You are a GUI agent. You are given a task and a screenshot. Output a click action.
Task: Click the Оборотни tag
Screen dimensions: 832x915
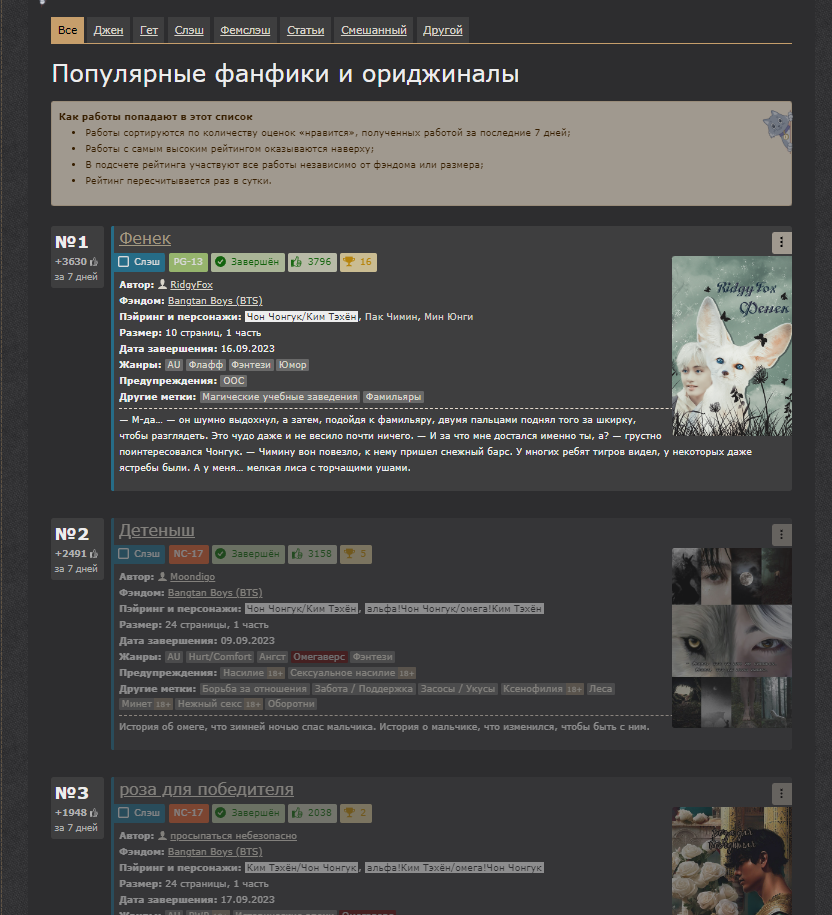[x=291, y=704]
